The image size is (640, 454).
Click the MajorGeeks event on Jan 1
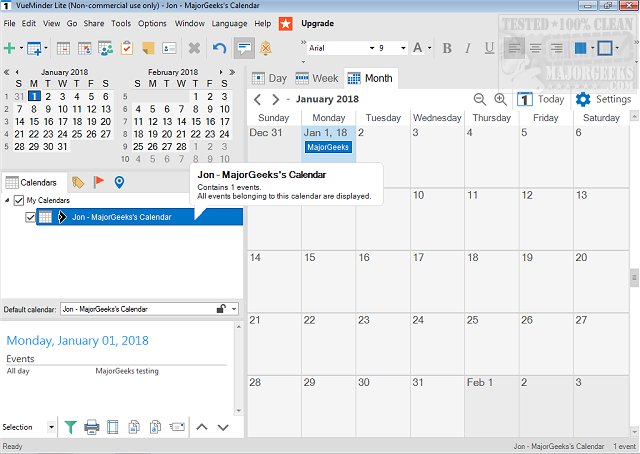328,147
